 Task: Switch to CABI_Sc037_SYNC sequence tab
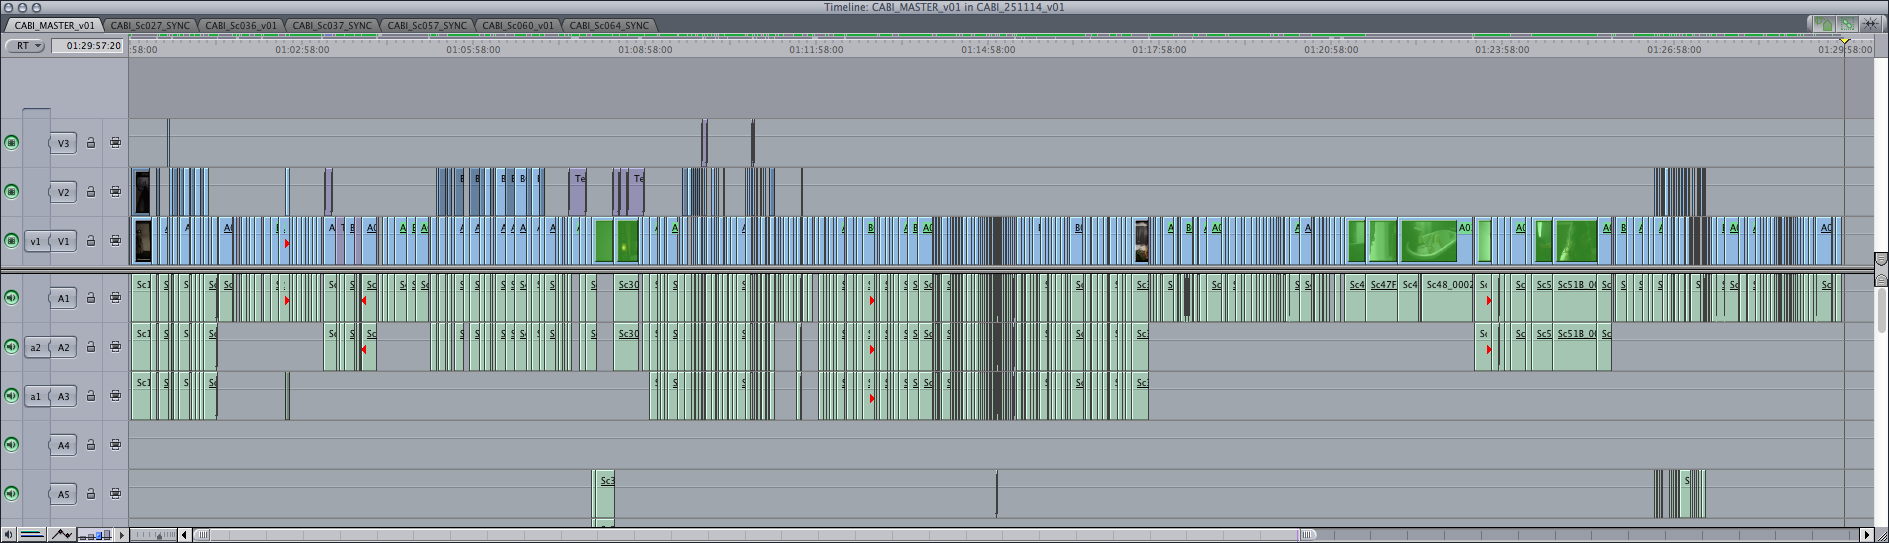pyautogui.click(x=332, y=25)
